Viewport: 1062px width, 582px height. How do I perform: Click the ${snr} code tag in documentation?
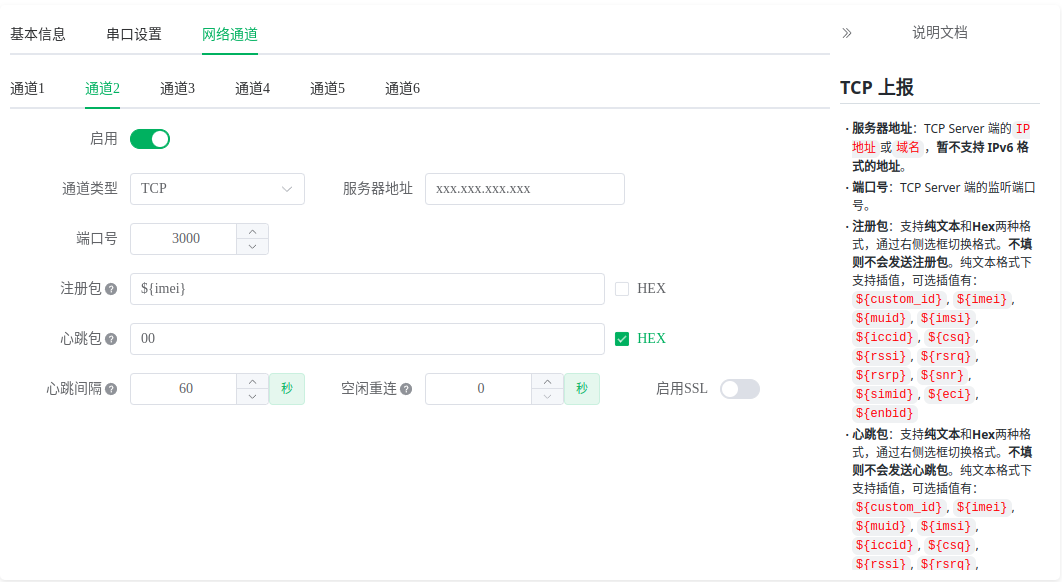tap(942, 375)
